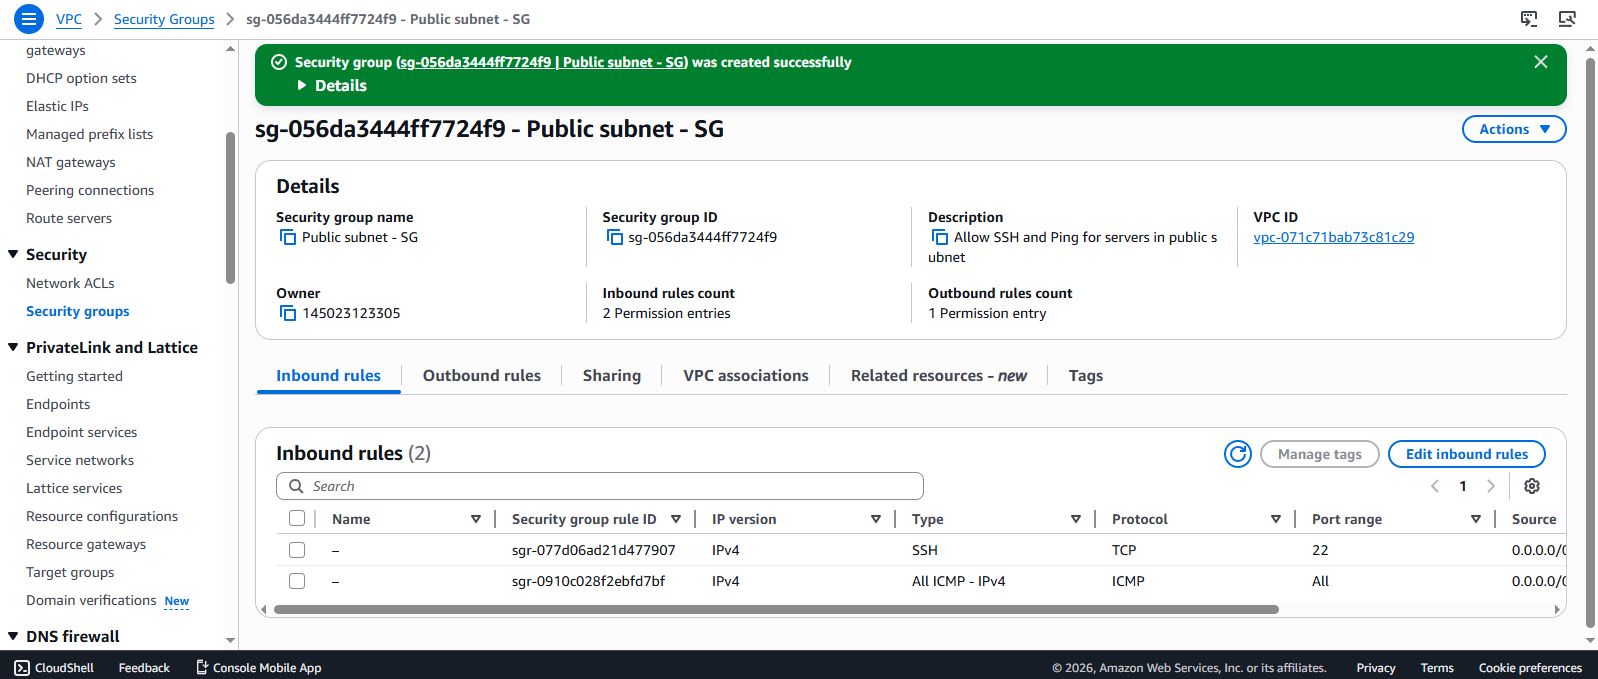Click Manage tags button
This screenshot has width=1598, height=679.
(x=1320, y=454)
